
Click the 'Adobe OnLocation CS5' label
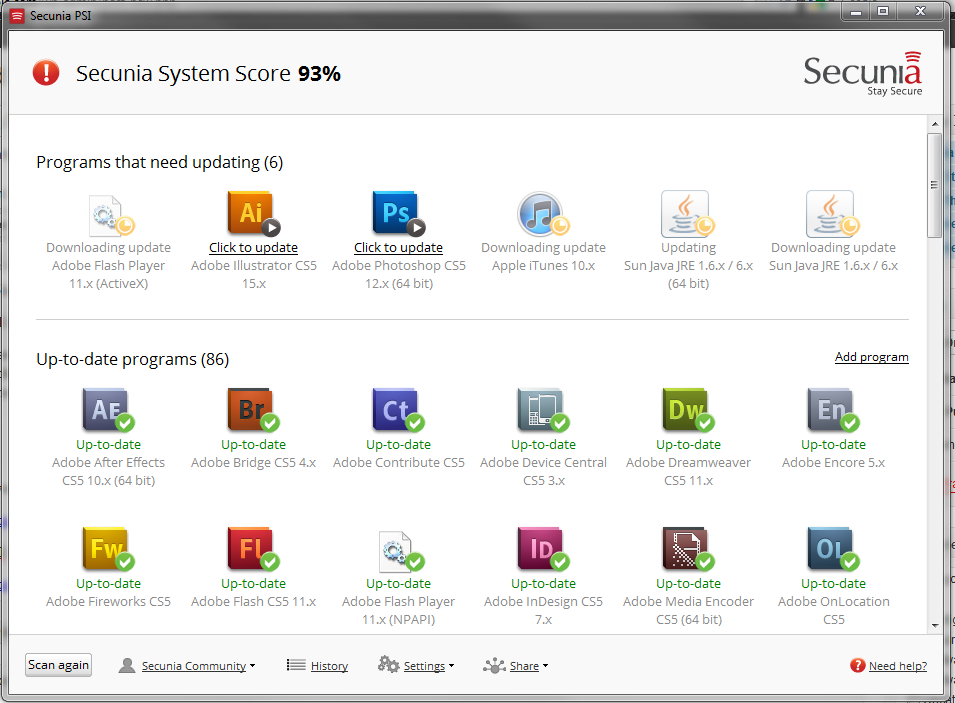(833, 610)
